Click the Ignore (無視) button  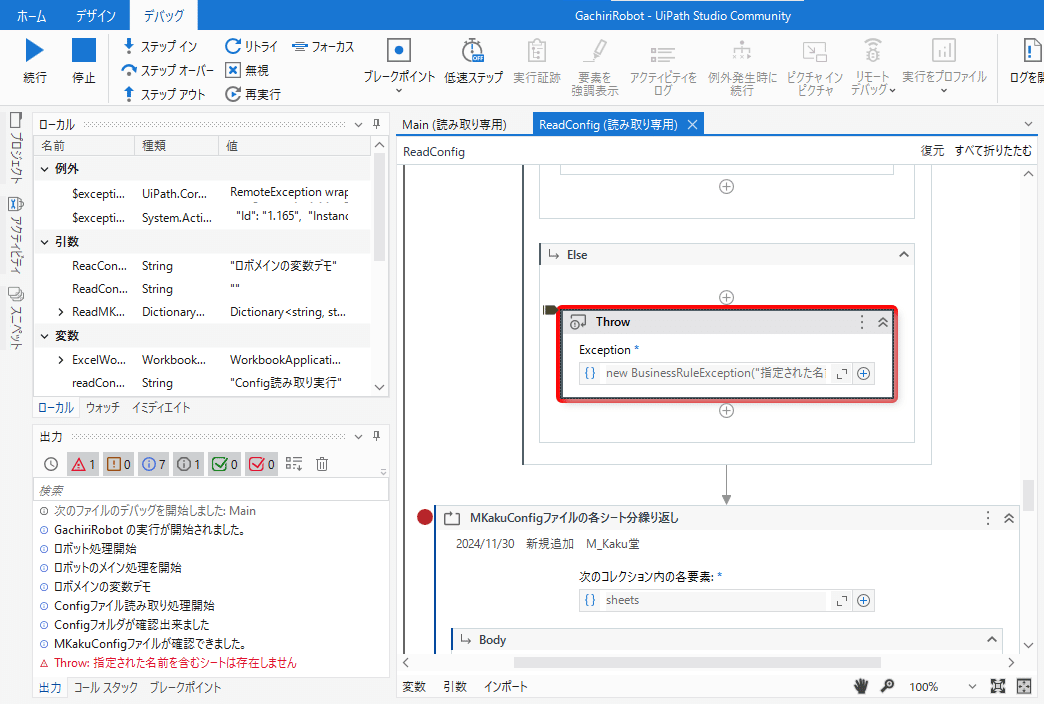(x=247, y=70)
